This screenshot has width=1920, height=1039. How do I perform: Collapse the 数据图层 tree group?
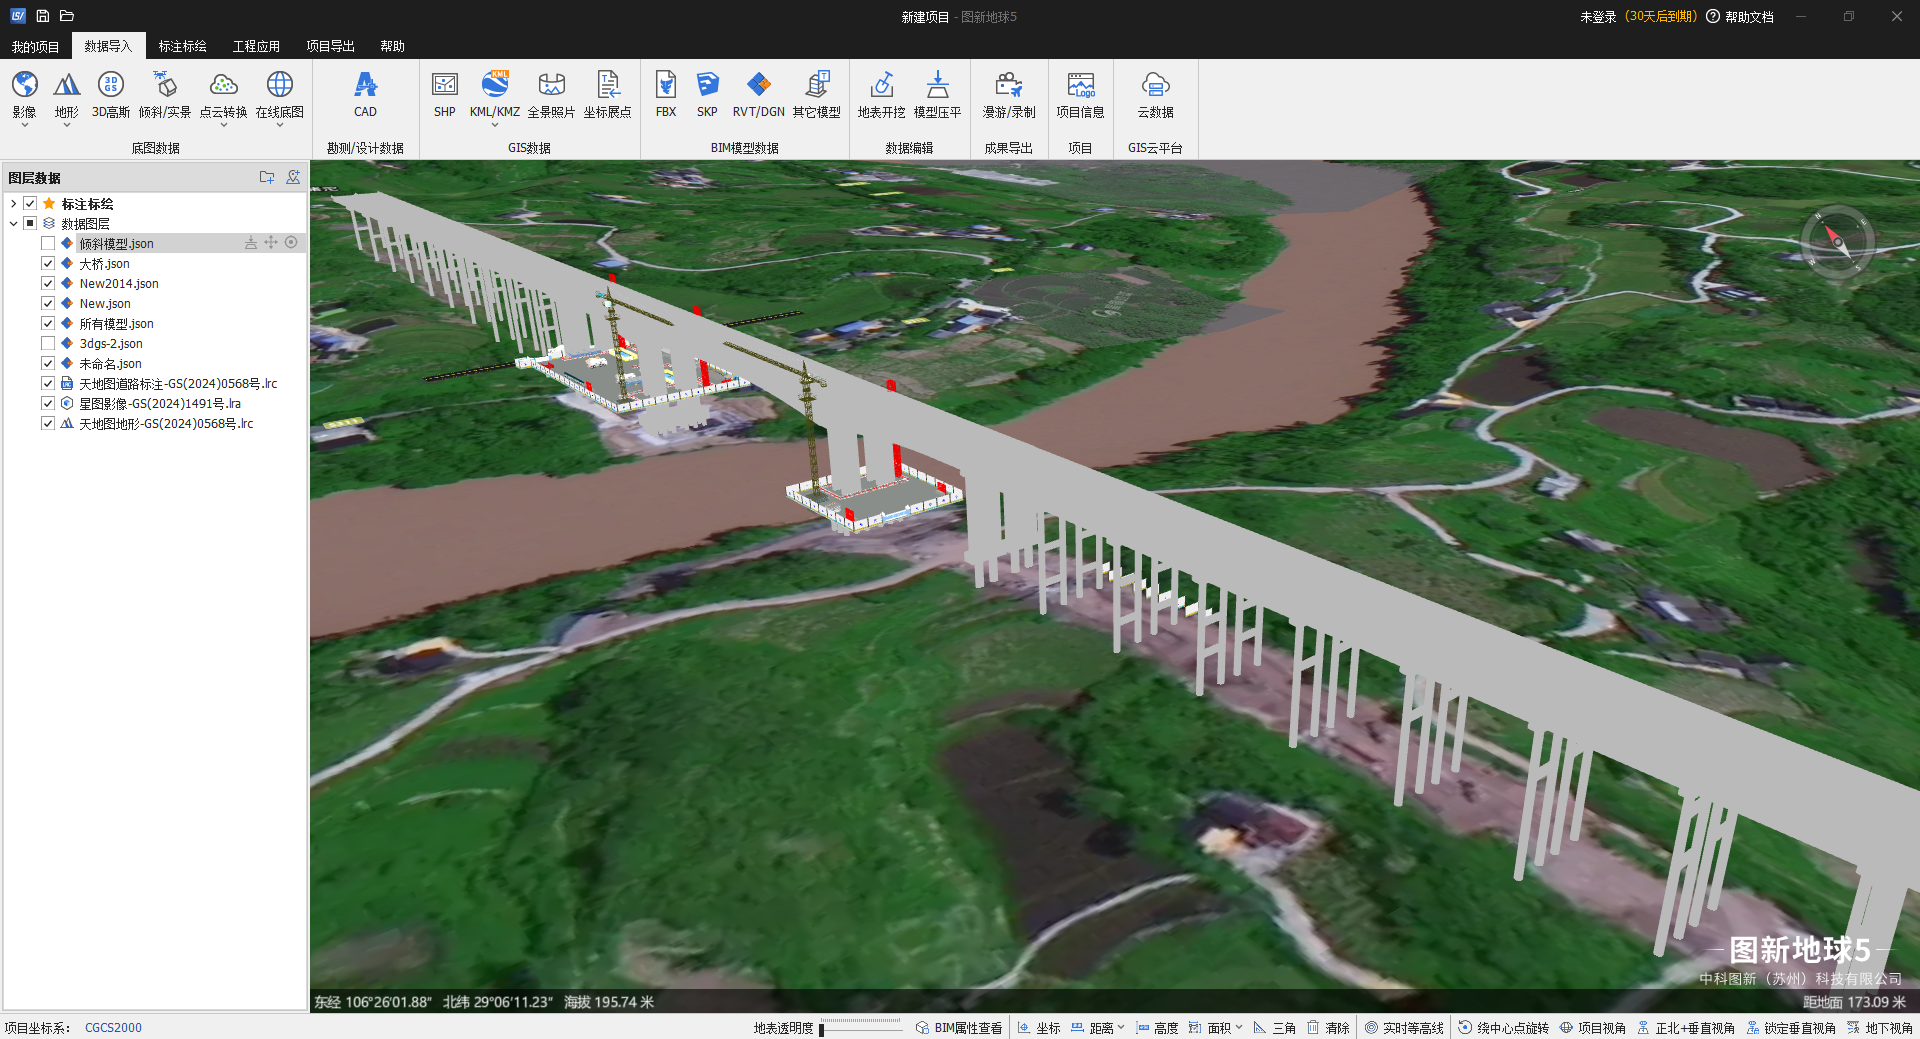[13, 224]
